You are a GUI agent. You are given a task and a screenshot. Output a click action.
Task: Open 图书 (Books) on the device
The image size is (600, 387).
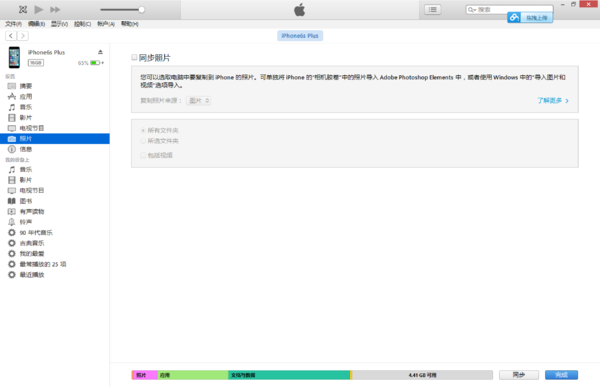pyautogui.click(x=55, y=201)
